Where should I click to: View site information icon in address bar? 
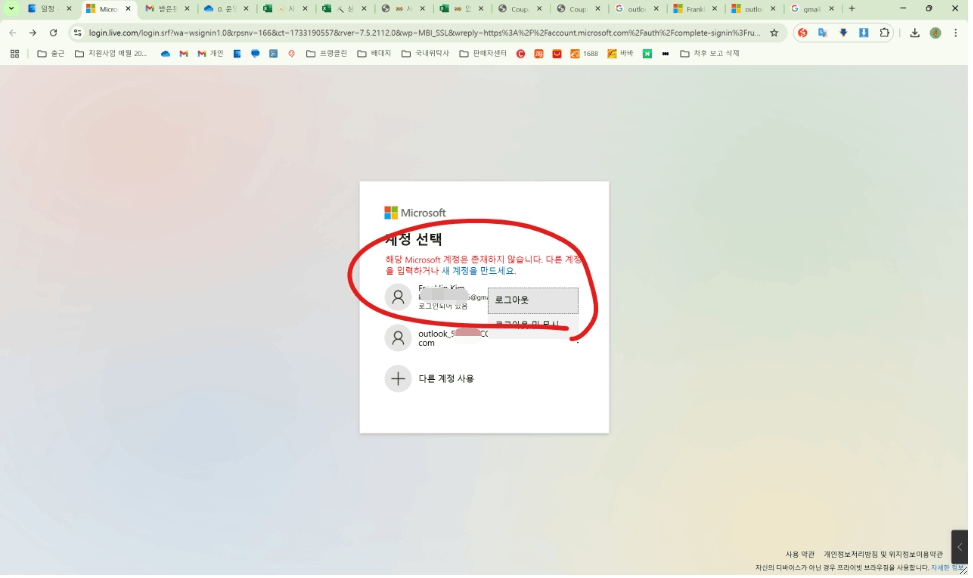(x=78, y=33)
